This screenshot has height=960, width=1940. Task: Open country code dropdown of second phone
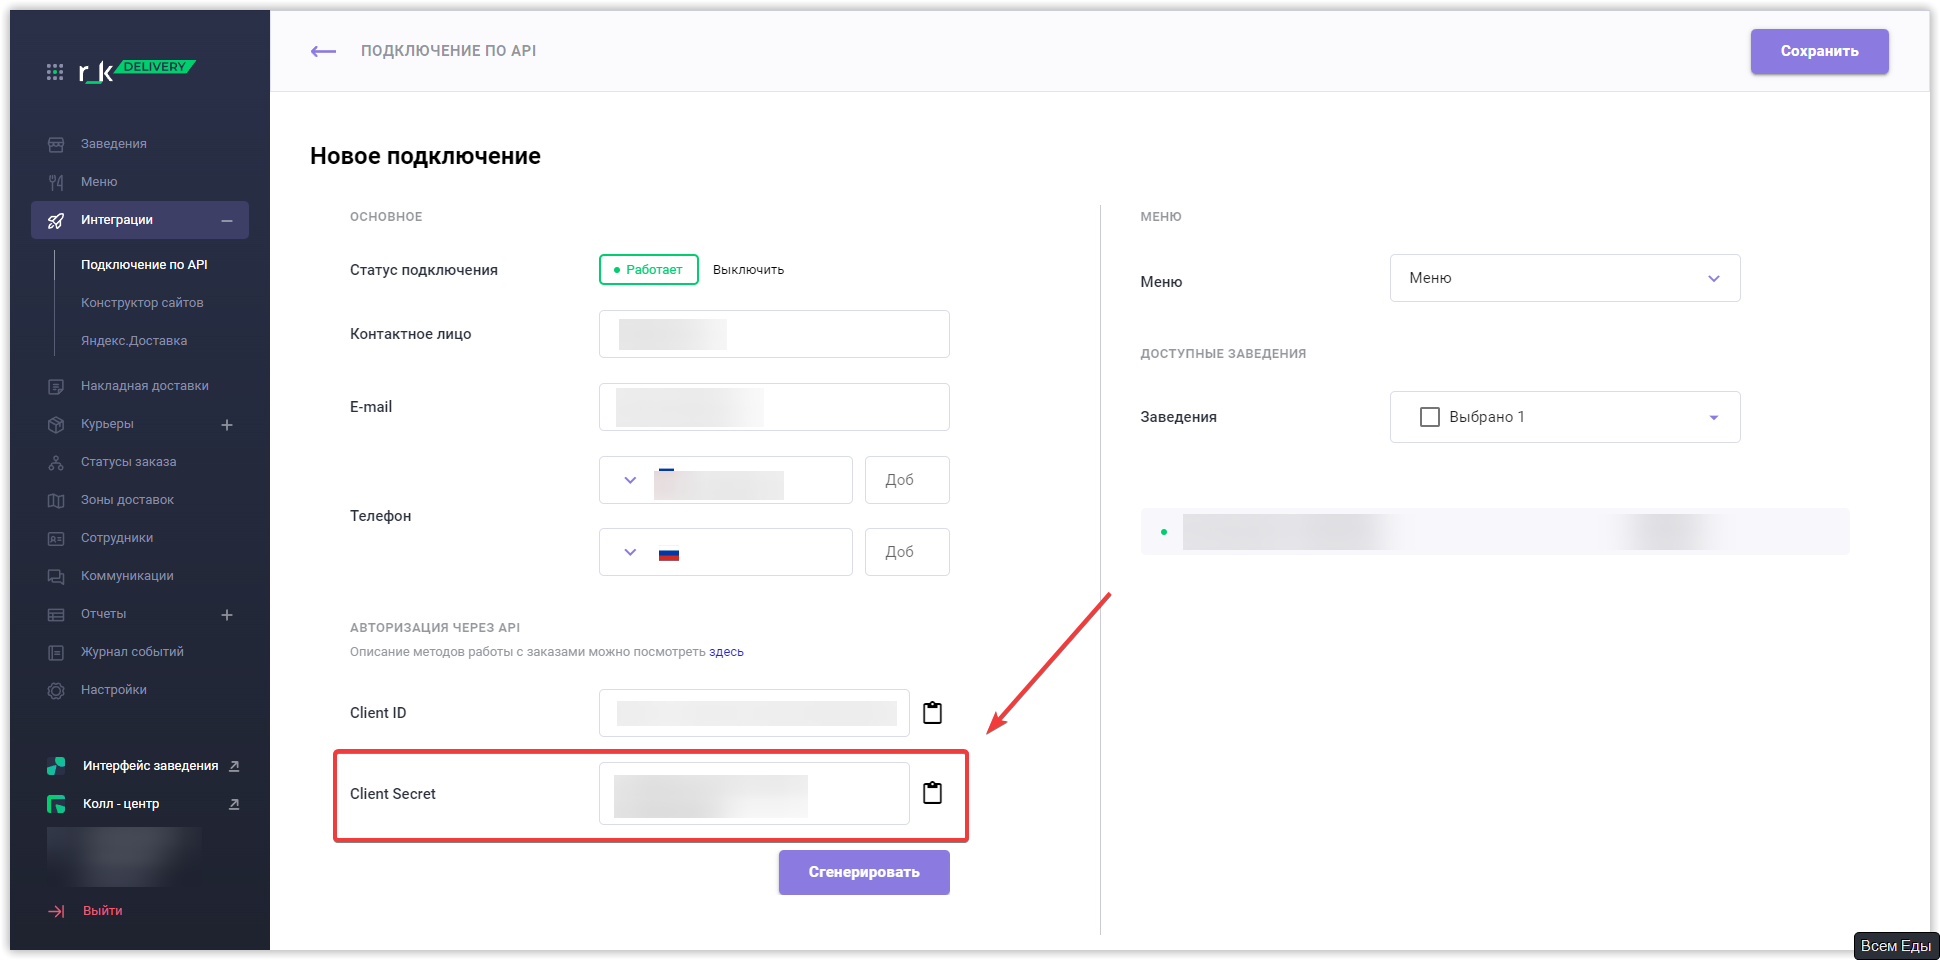(630, 552)
